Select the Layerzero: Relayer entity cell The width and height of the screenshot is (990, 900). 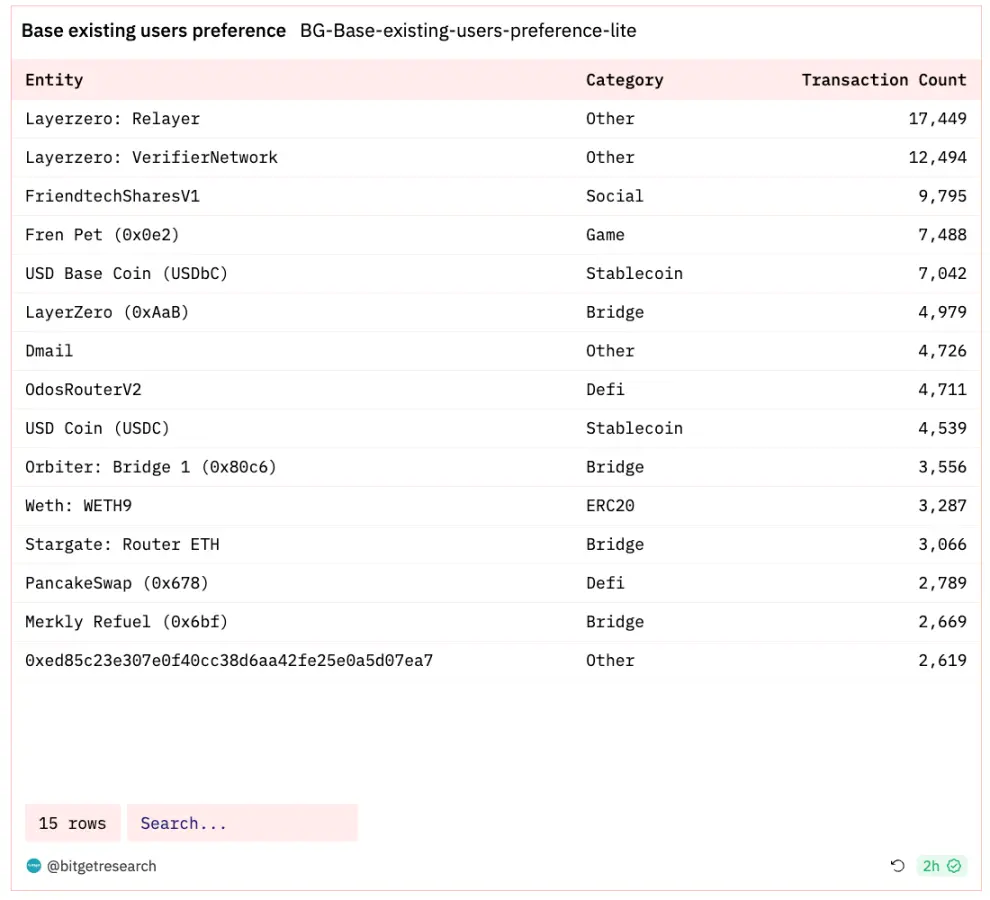(x=112, y=119)
